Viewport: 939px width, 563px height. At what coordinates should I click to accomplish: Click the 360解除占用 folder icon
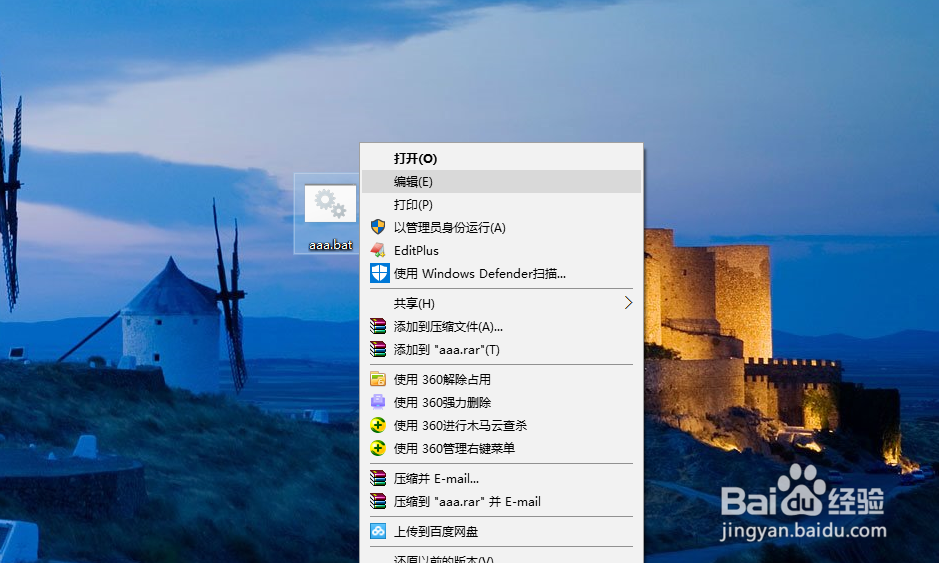378,379
